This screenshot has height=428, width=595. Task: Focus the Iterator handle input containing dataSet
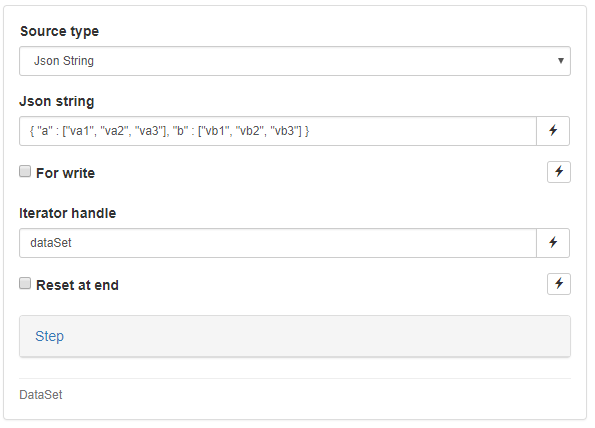click(278, 243)
